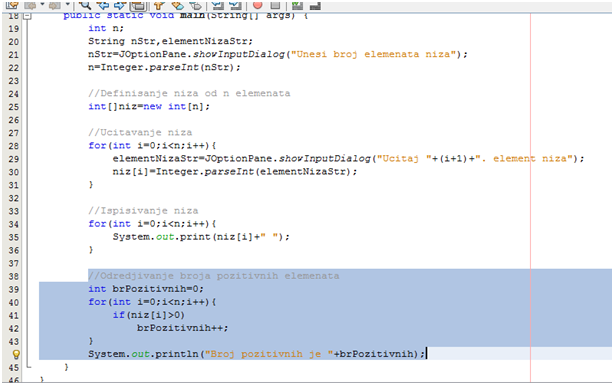This screenshot has height=385, width=614.
Task: Click the line 'int brPozitivnih=0;'
Action: coord(146,289)
